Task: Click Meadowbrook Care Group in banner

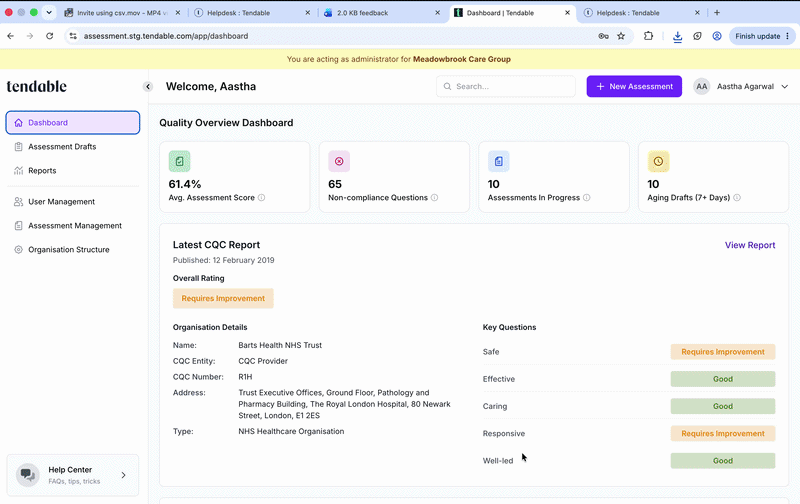Action: pyautogui.click(x=462, y=59)
